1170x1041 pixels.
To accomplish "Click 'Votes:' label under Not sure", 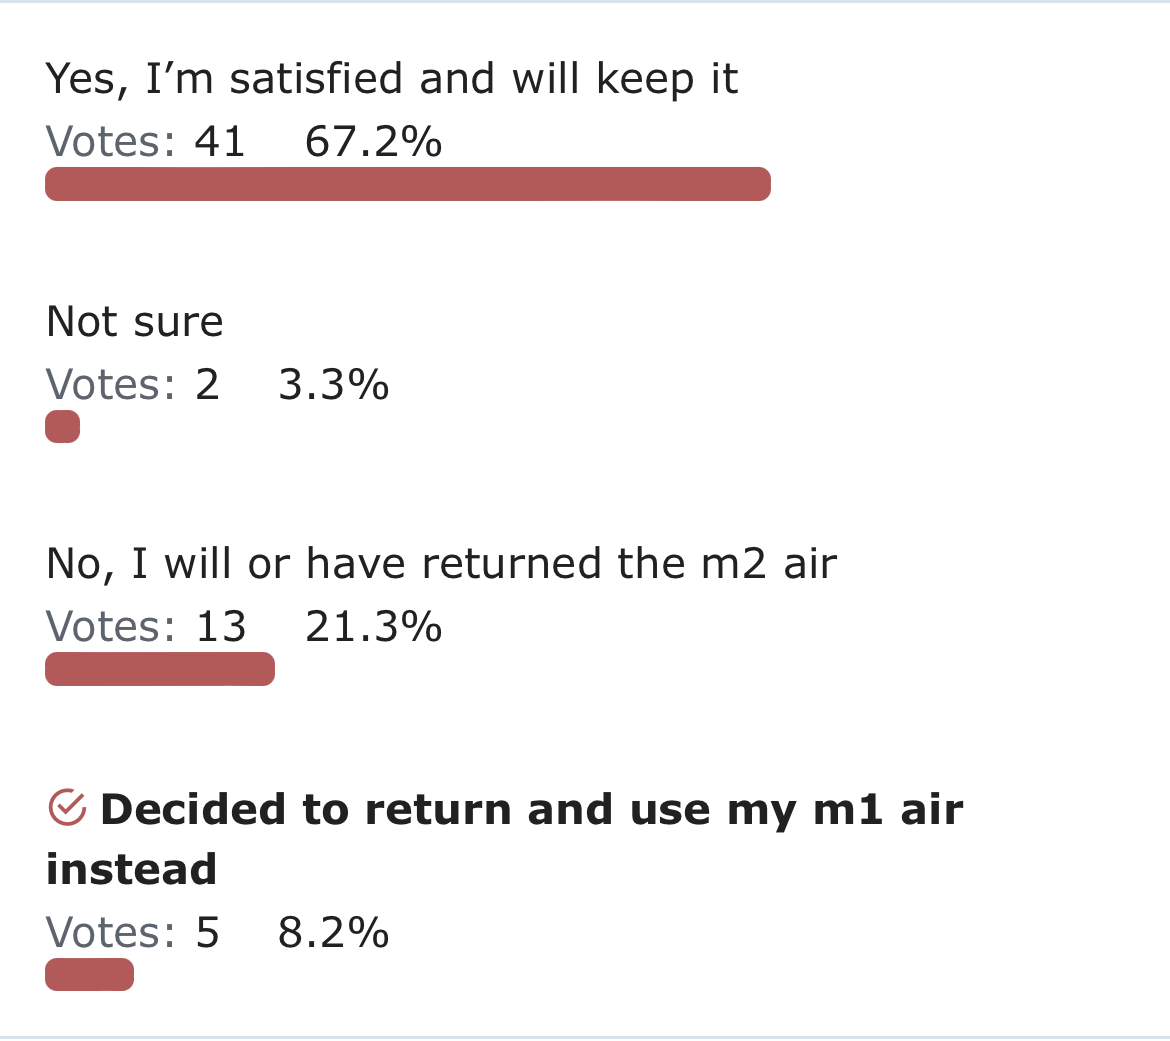I will (111, 385).
